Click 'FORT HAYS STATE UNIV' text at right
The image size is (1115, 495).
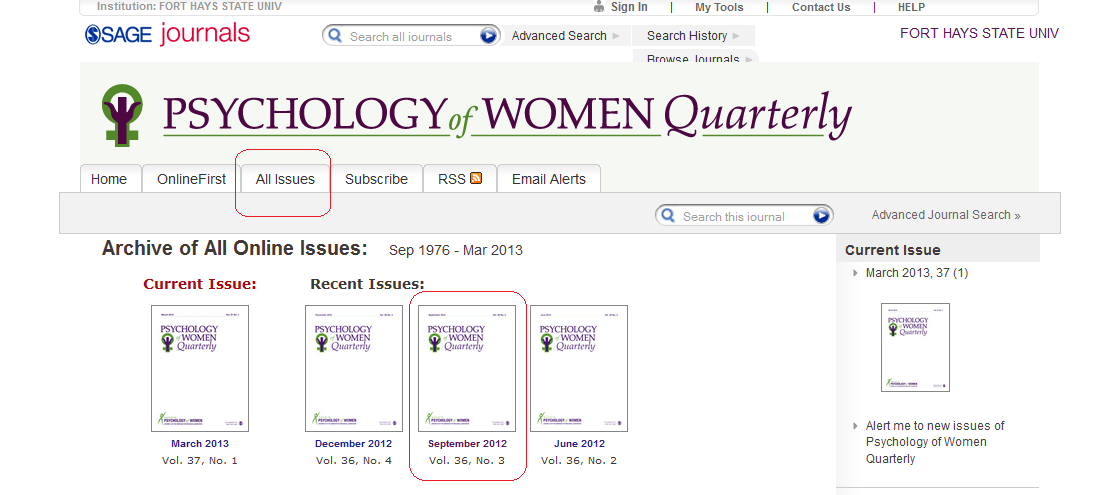tap(979, 33)
